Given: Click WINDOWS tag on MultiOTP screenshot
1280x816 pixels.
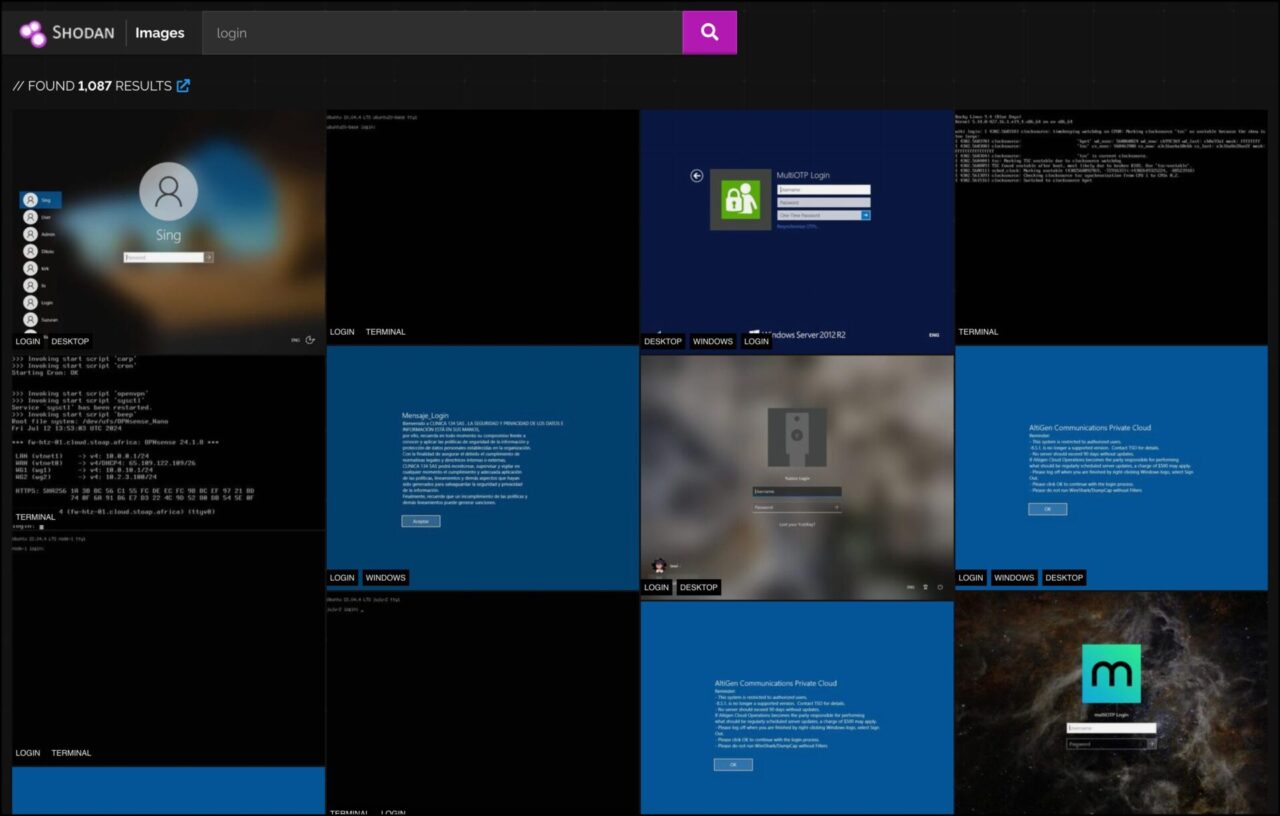Looking at the screenshot, I should coord(713,341).
